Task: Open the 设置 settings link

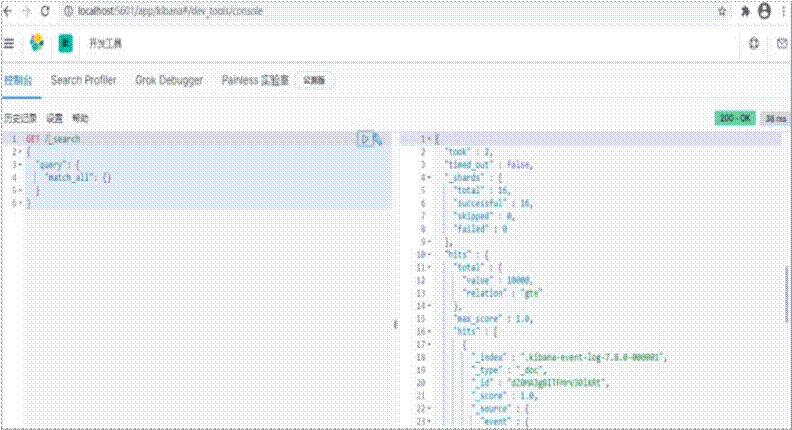Action: point(55,118)
